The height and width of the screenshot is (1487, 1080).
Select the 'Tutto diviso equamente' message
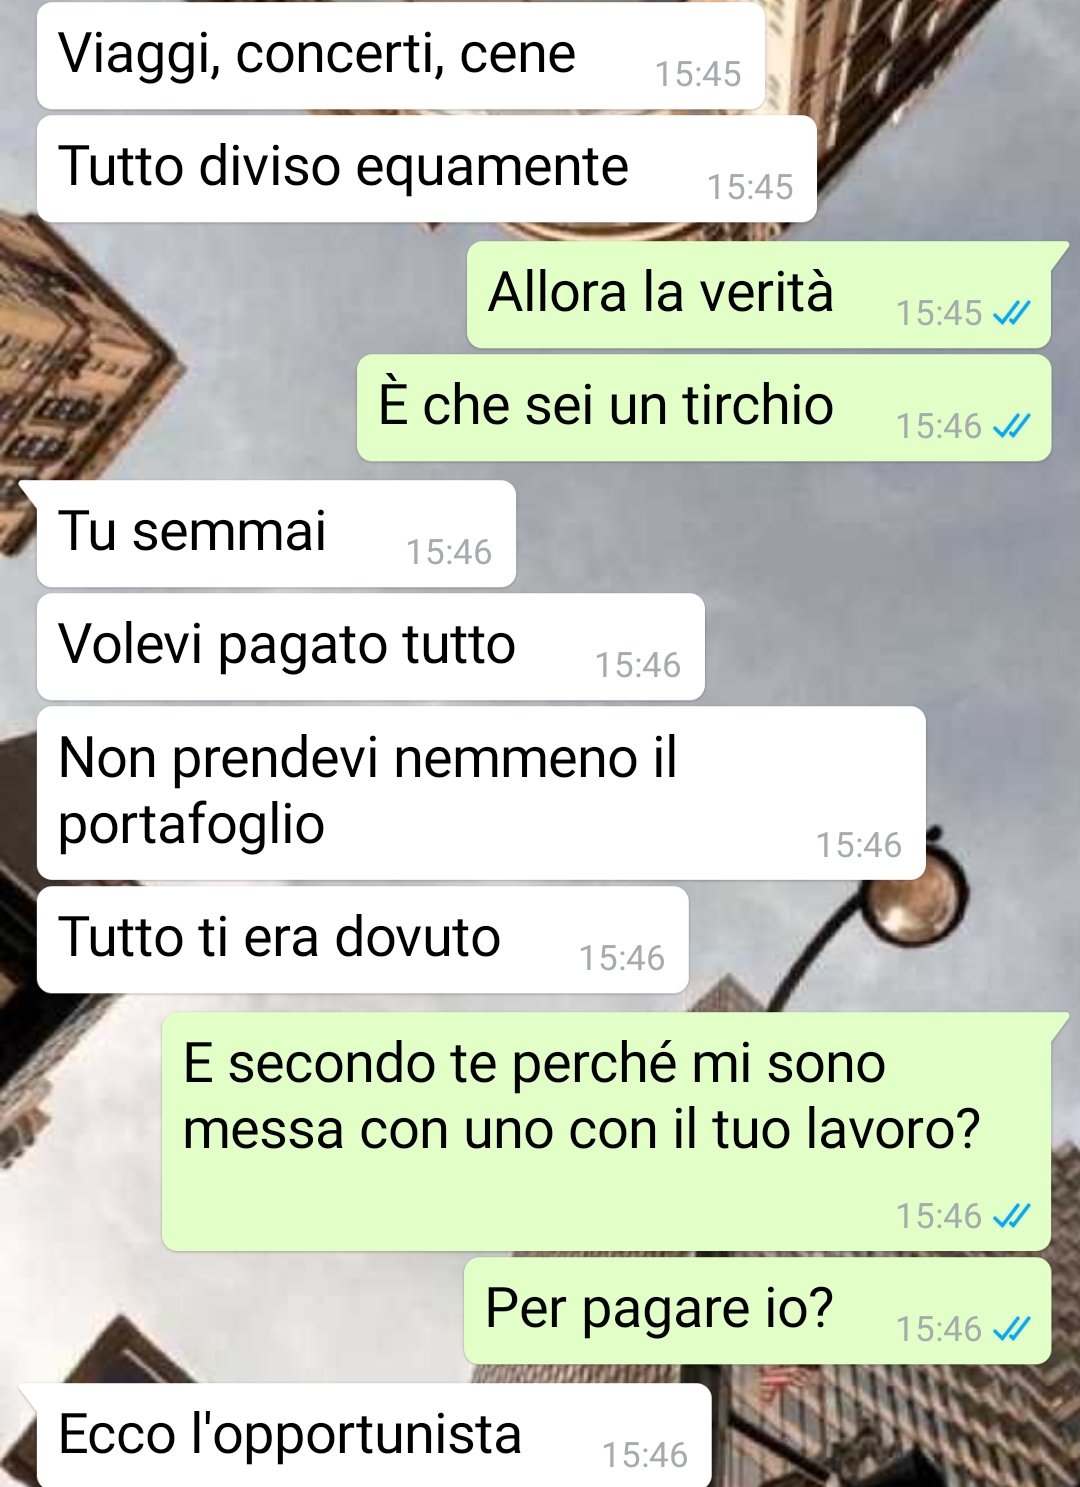(x=427, y=168)
